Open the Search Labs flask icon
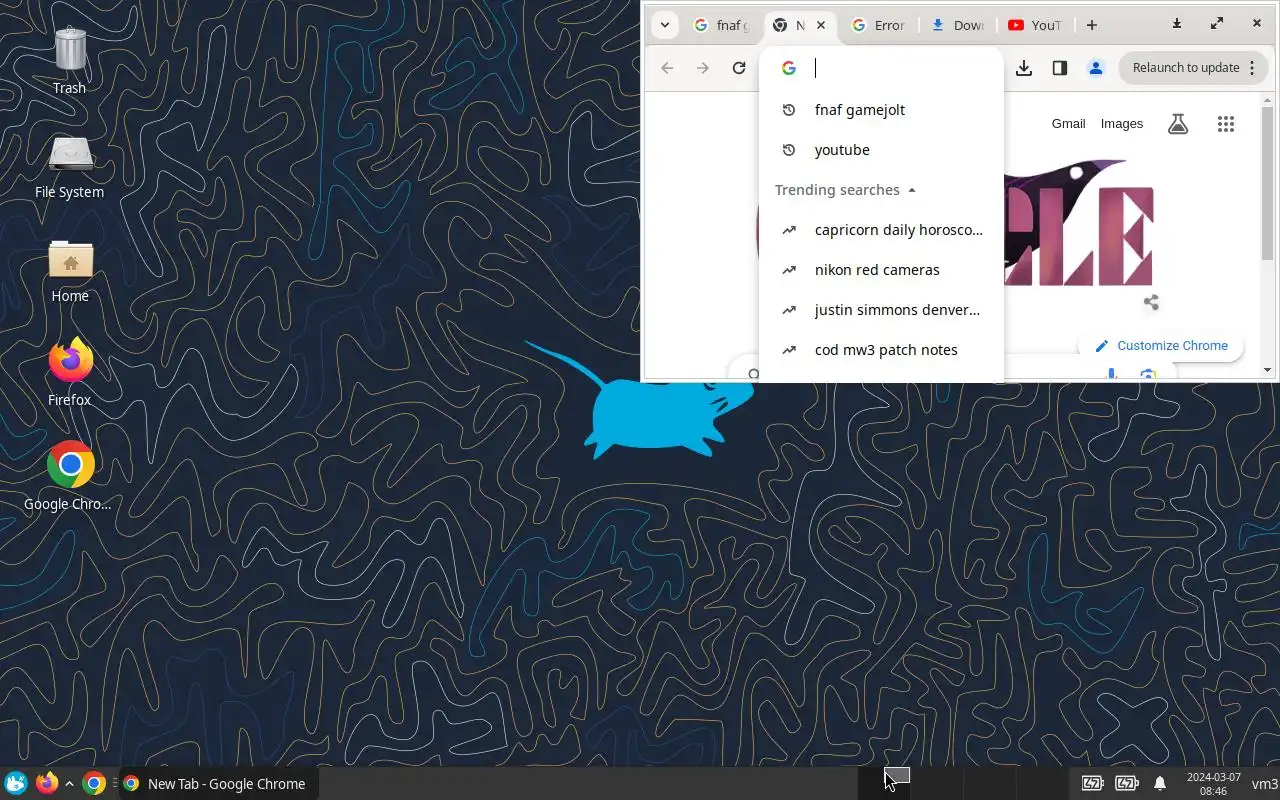1280x800 pixels. [x=1178, y=124]
